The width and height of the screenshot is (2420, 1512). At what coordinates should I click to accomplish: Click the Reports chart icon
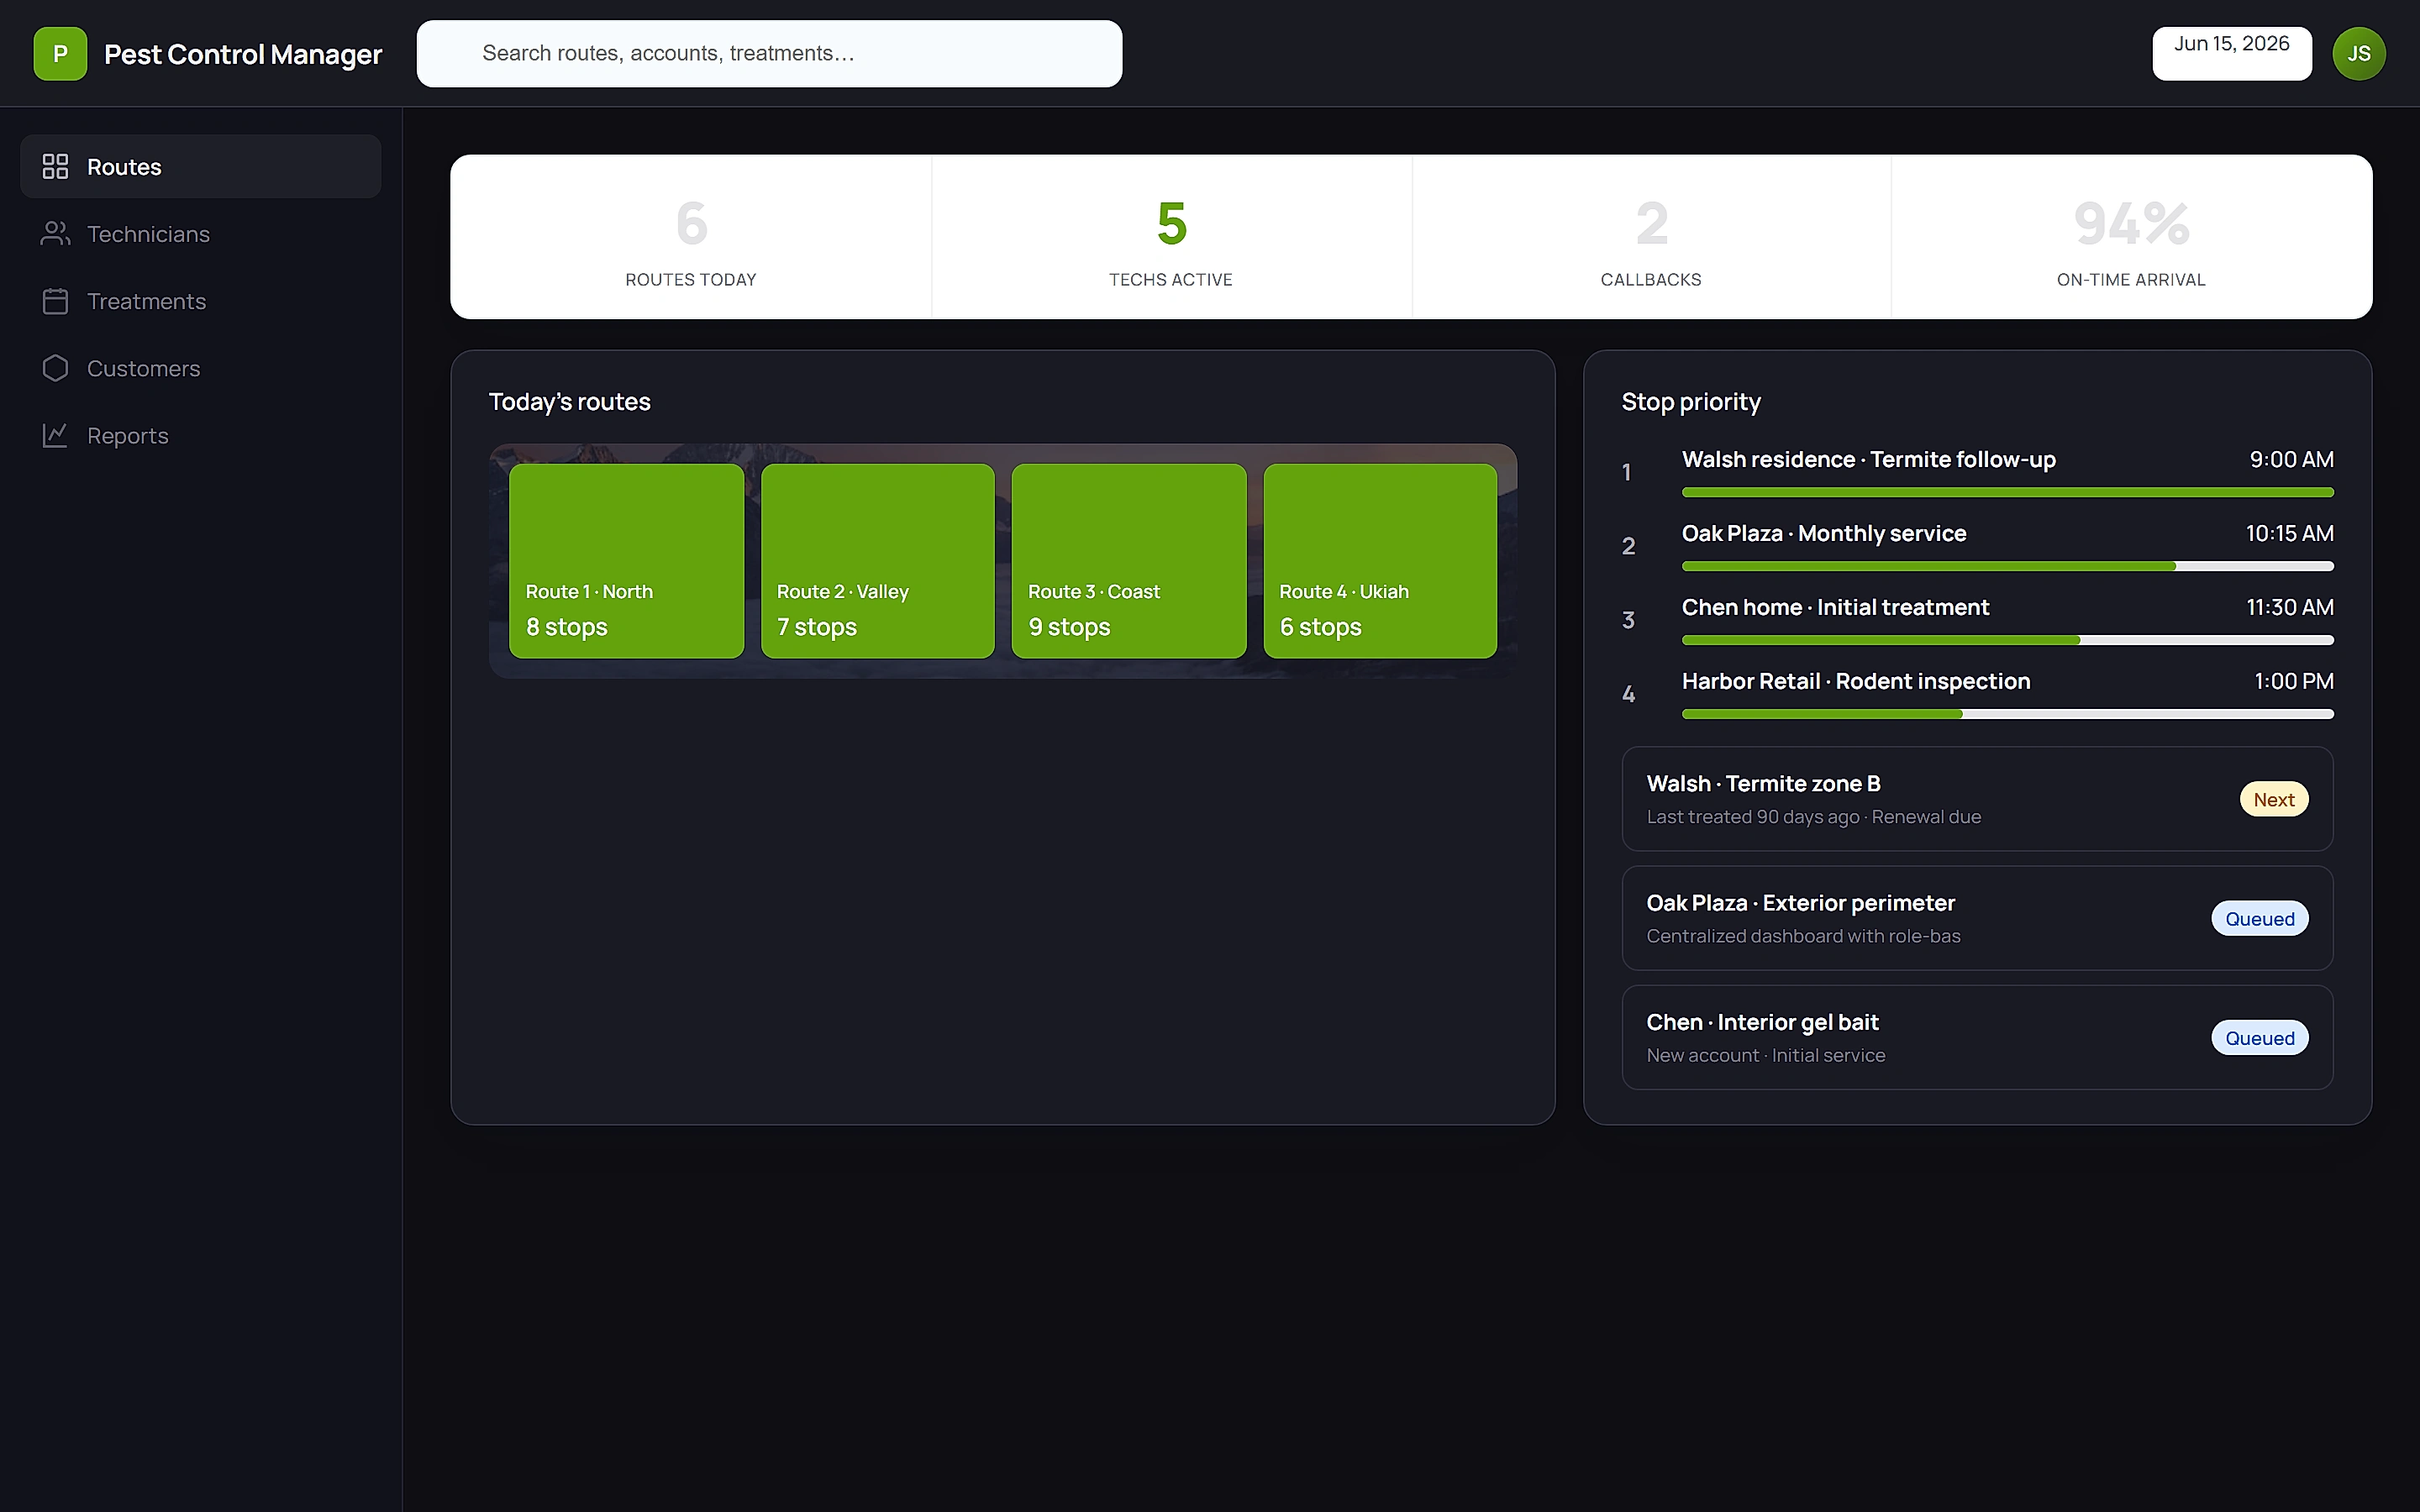click(55, 435)
